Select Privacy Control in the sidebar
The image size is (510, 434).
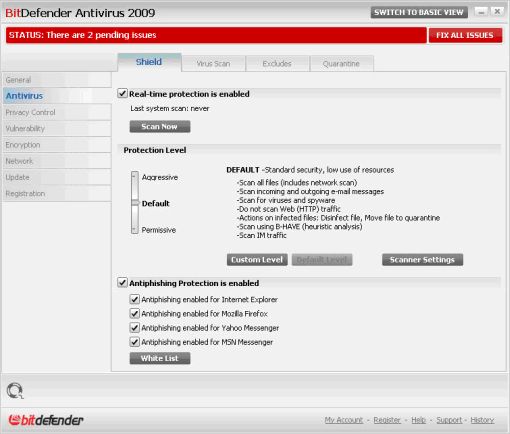point(57,112)
